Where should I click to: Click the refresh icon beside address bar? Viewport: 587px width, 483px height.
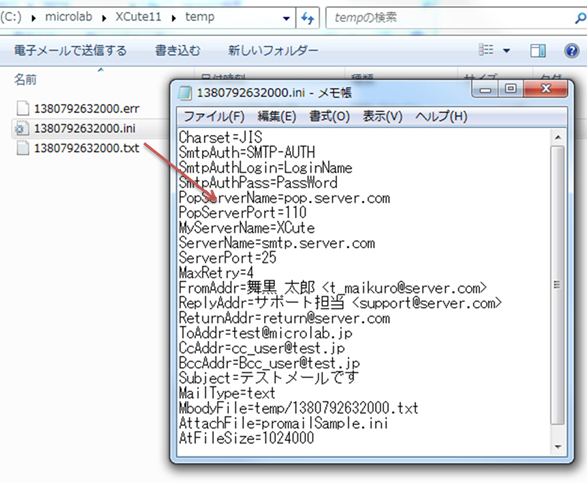[308, 18]
